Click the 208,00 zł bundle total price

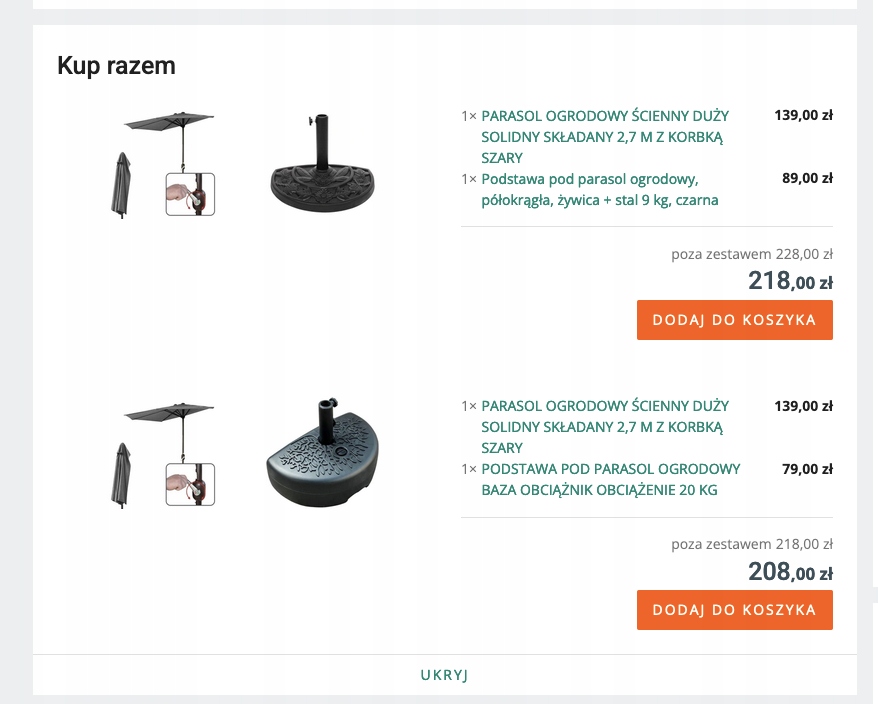pos(791,571)
